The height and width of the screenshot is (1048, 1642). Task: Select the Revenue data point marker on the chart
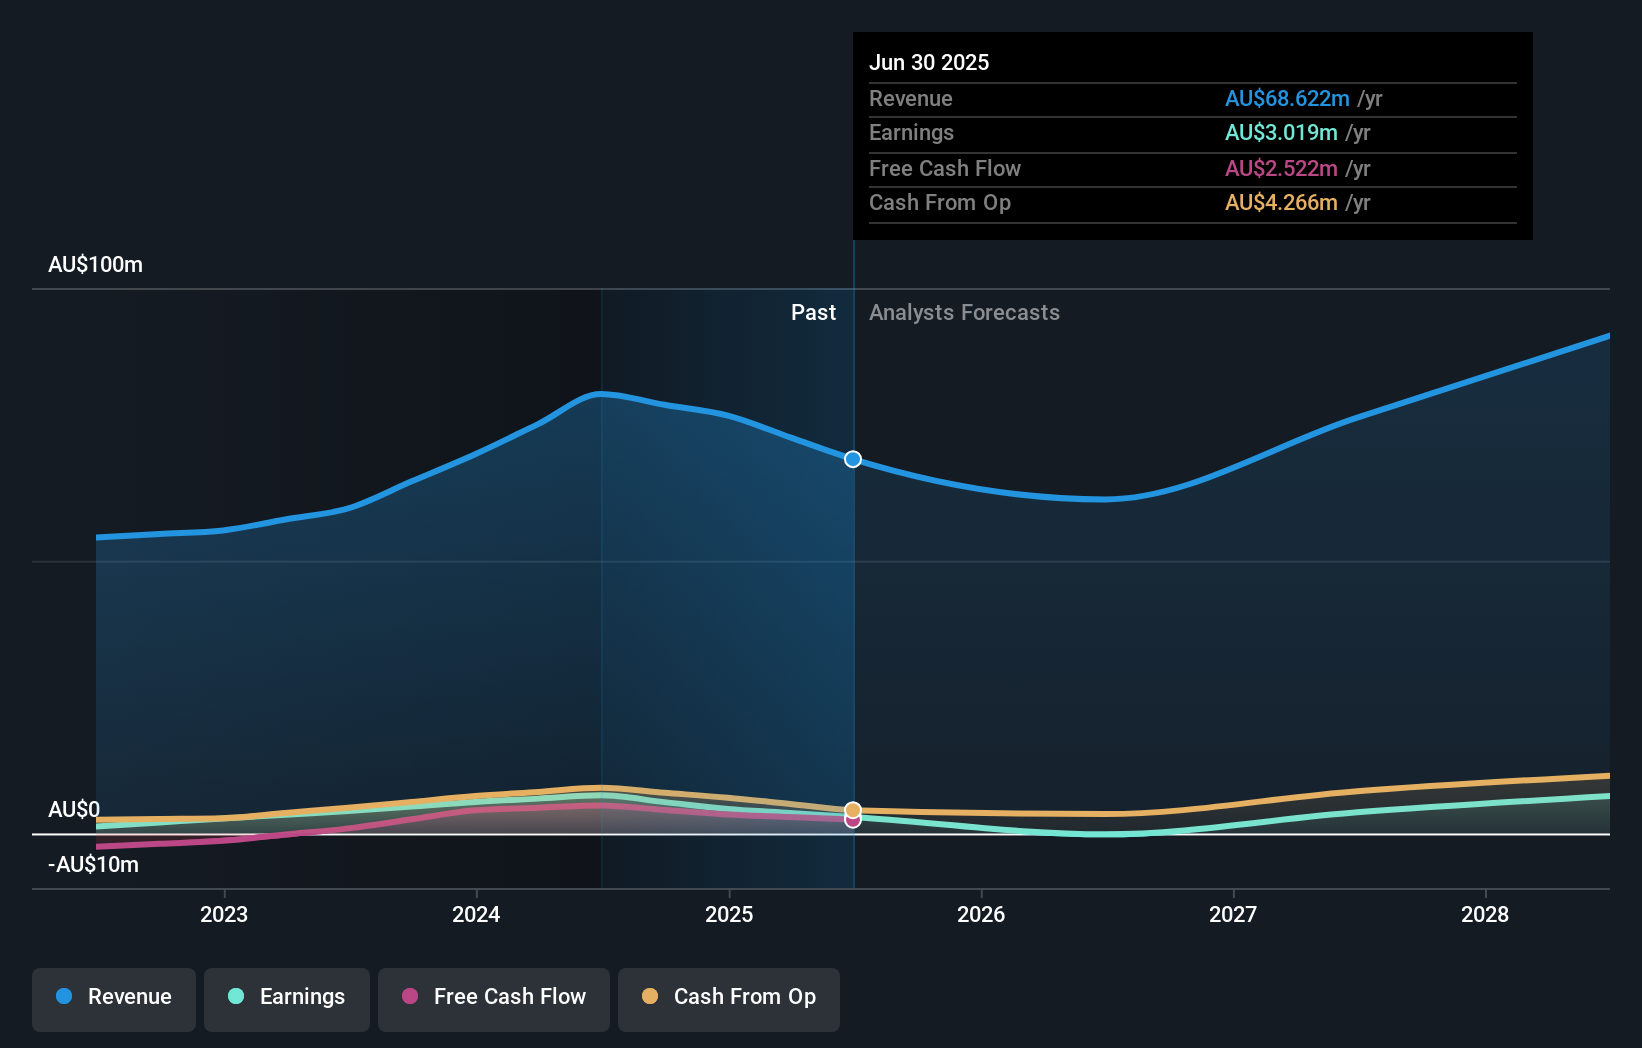click(x=852, y=459)
